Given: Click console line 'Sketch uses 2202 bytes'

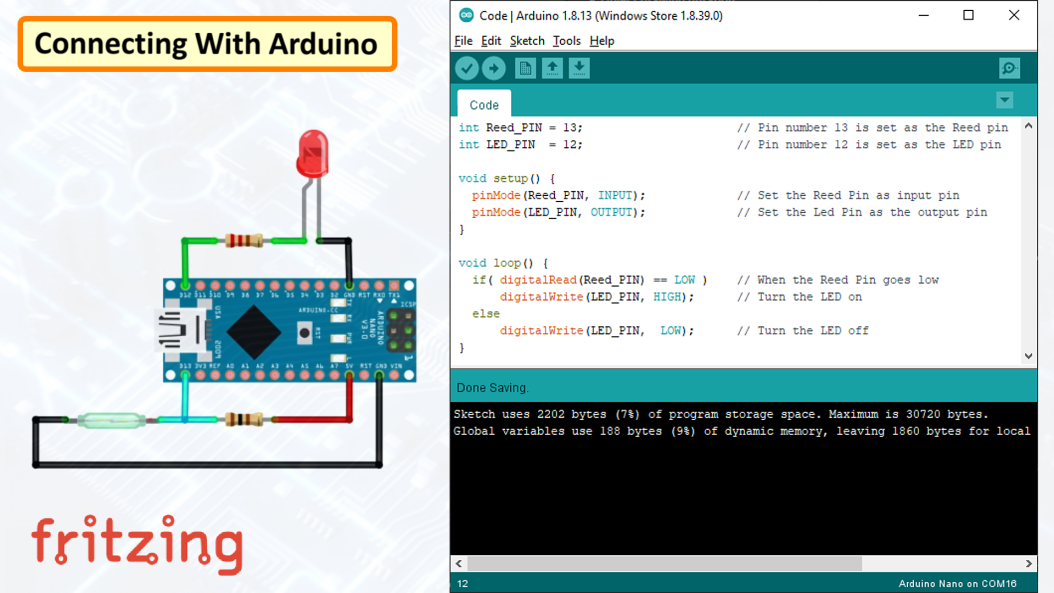Looking at the screenshot, I should tap(721, 415).
